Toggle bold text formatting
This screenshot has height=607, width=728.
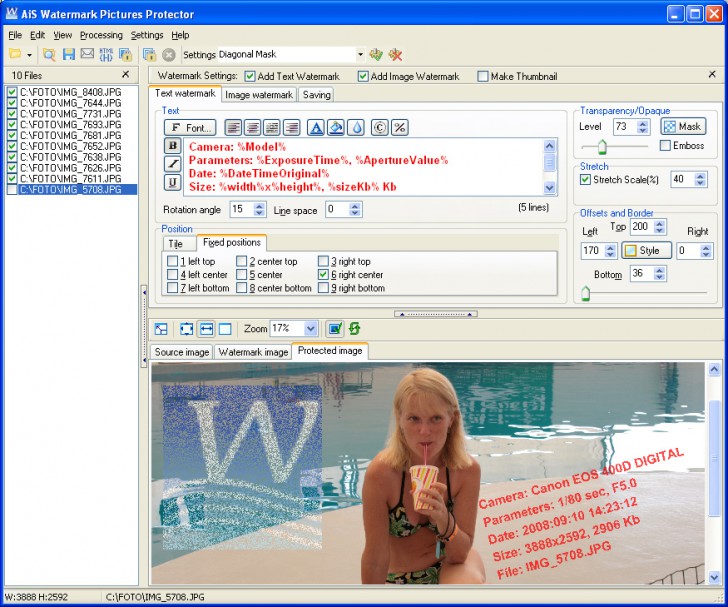point(173,146)
